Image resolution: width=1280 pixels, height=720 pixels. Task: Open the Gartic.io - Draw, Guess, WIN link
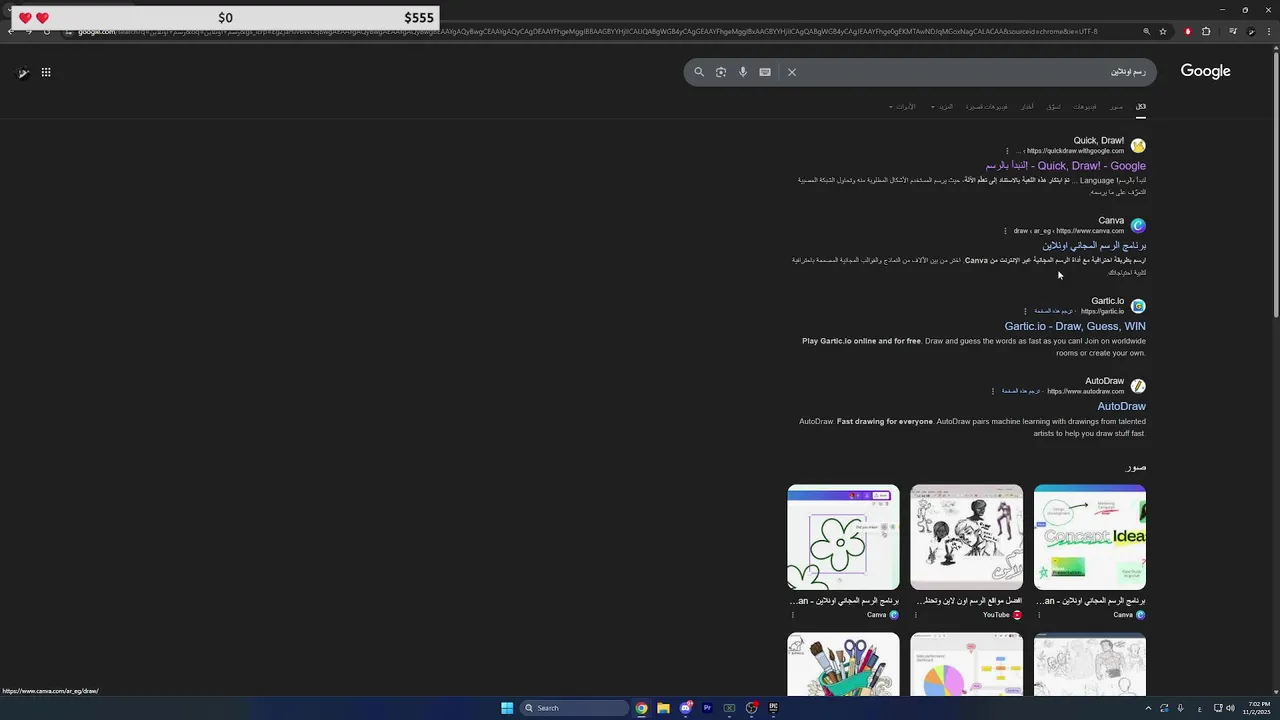click(x=1075, y=326)
